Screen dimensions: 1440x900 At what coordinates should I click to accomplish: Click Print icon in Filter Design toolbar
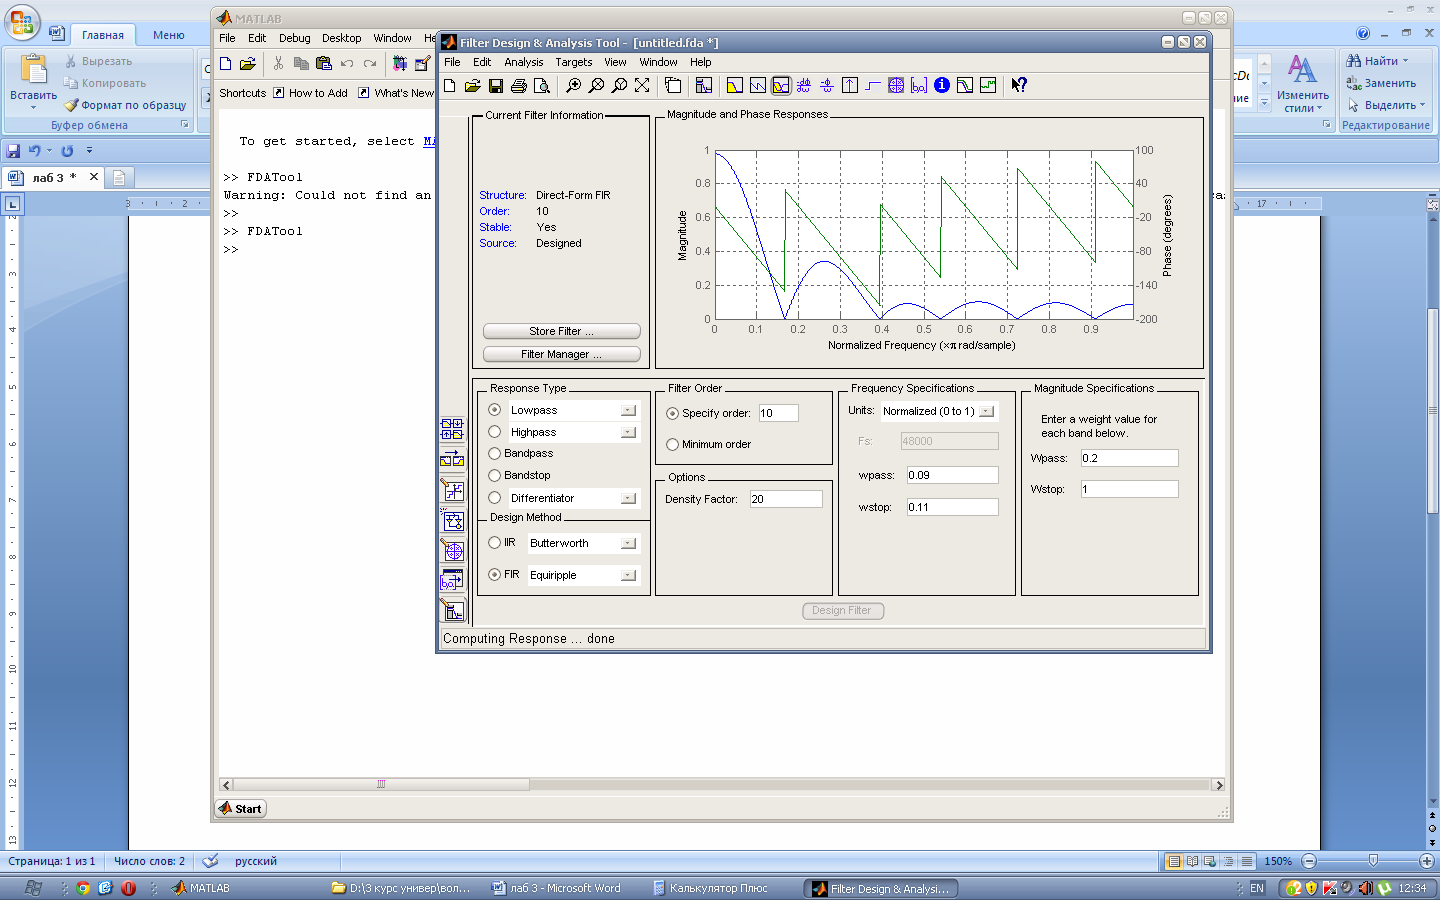[518, 86]
